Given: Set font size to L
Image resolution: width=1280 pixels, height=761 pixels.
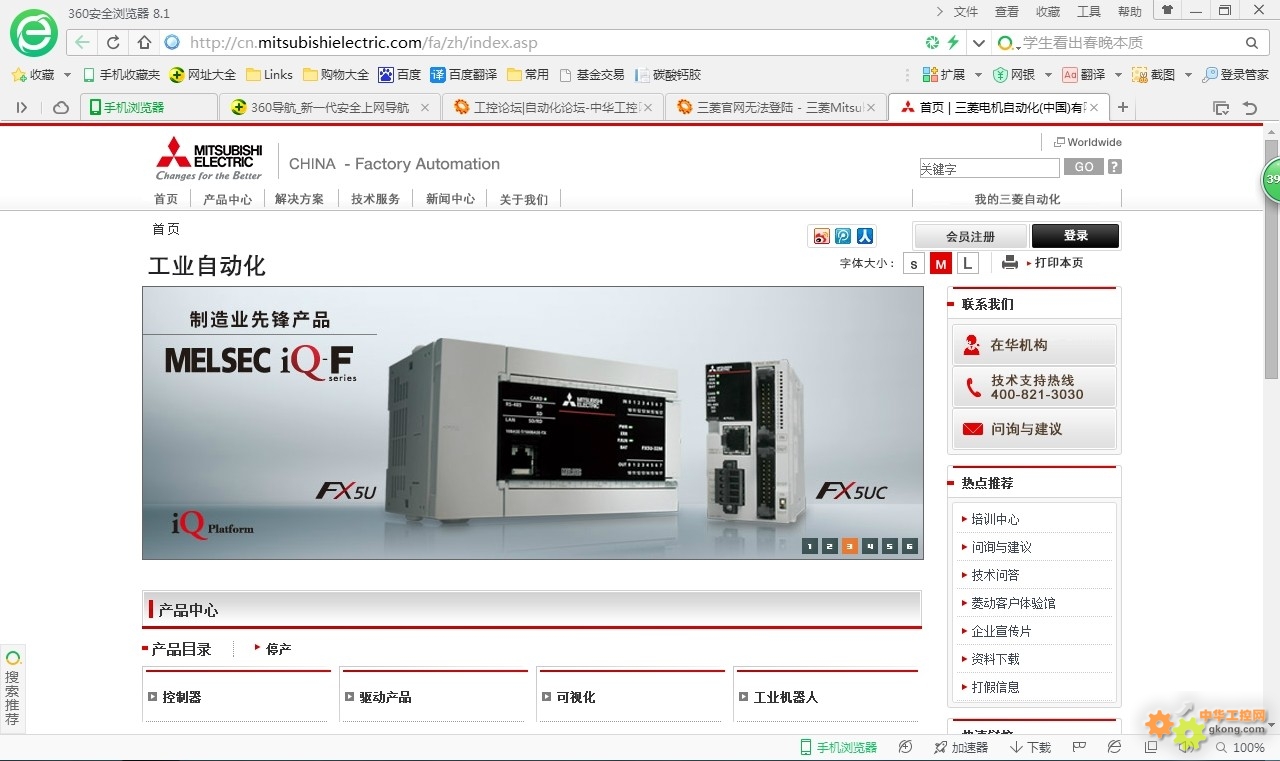Looking at the screenshot, I should (x=967, y=263).
